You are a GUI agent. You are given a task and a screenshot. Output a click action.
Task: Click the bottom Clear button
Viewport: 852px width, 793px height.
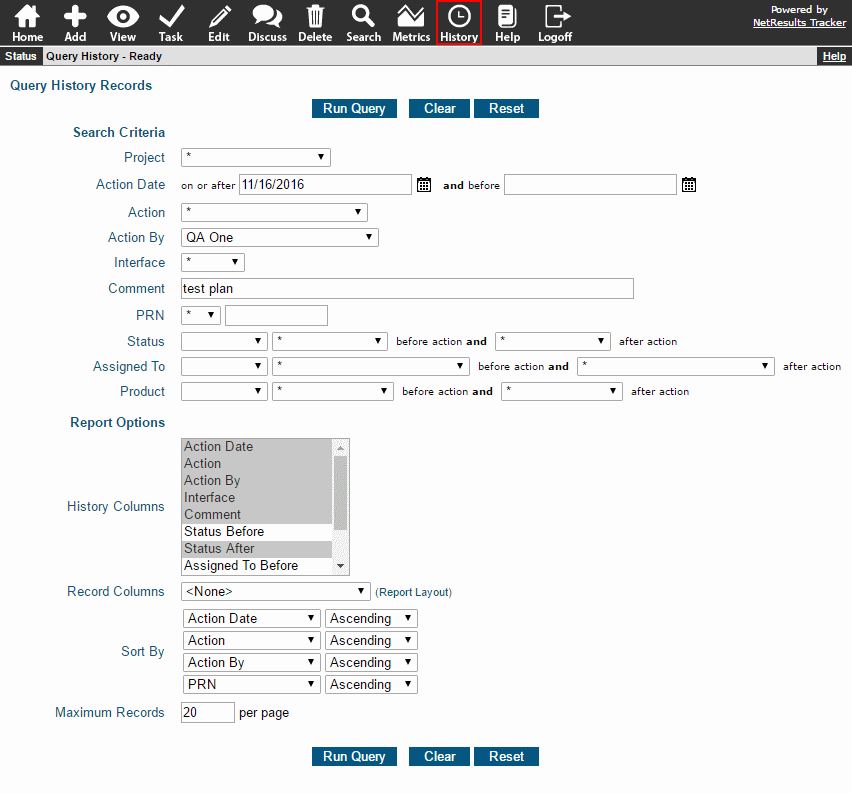point(439,756)
